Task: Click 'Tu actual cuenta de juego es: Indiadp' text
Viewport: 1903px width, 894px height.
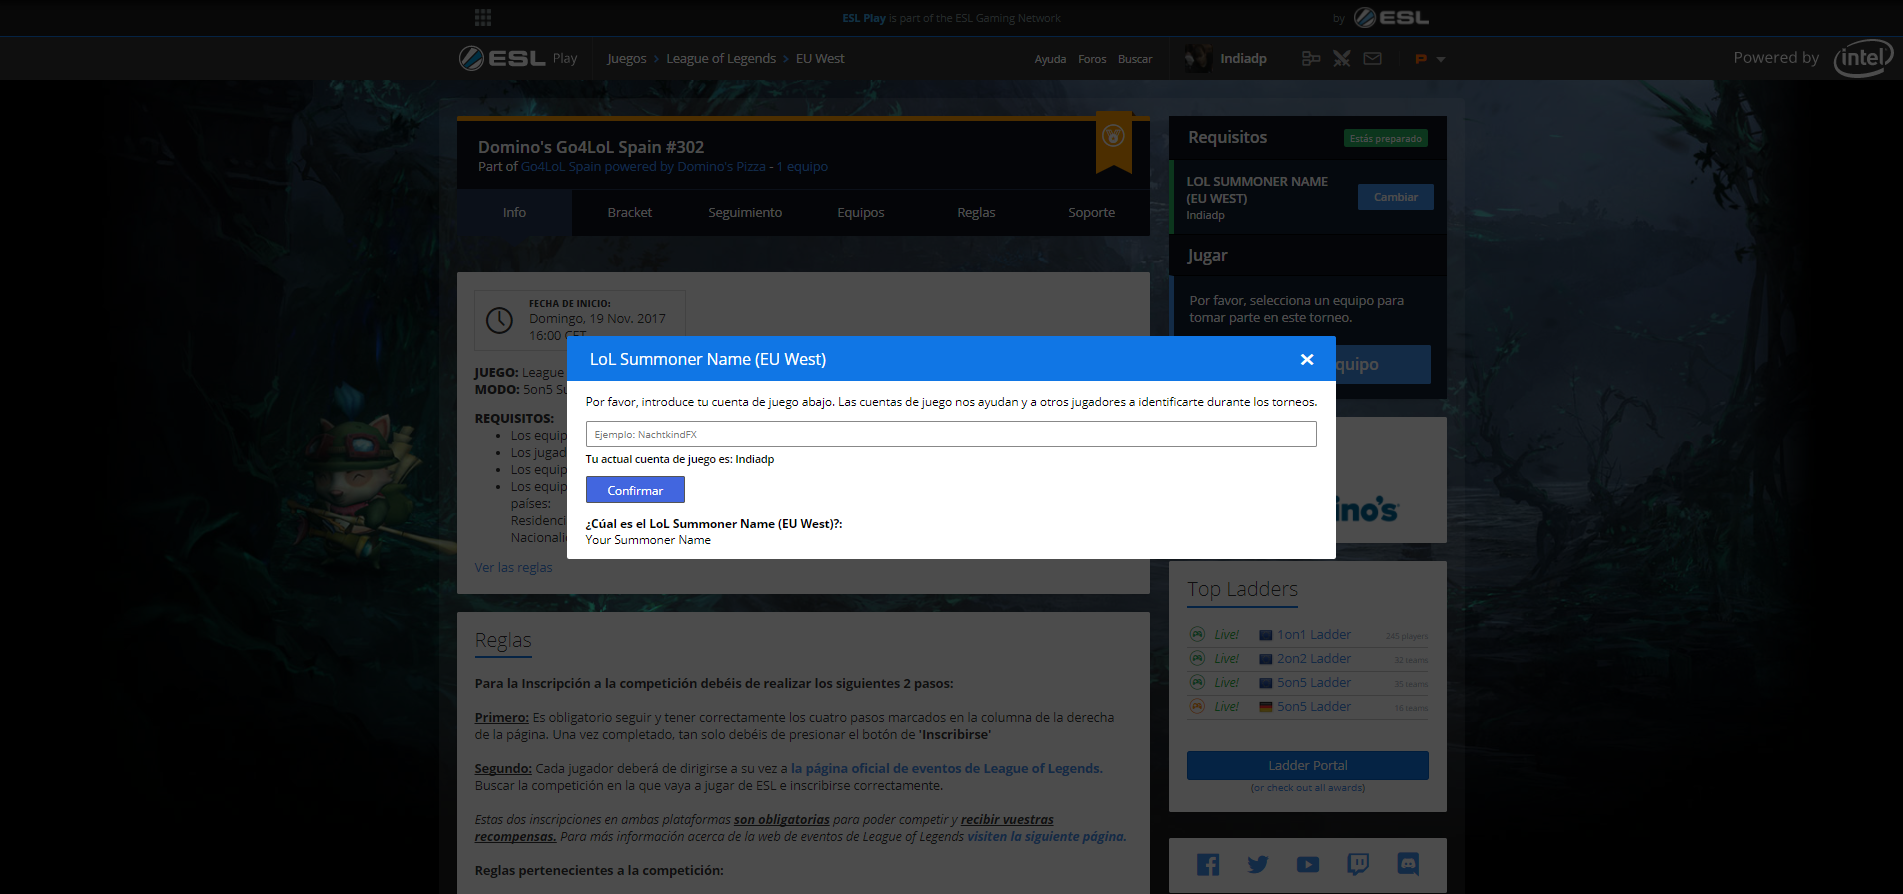Action: (x=680, y=460)
